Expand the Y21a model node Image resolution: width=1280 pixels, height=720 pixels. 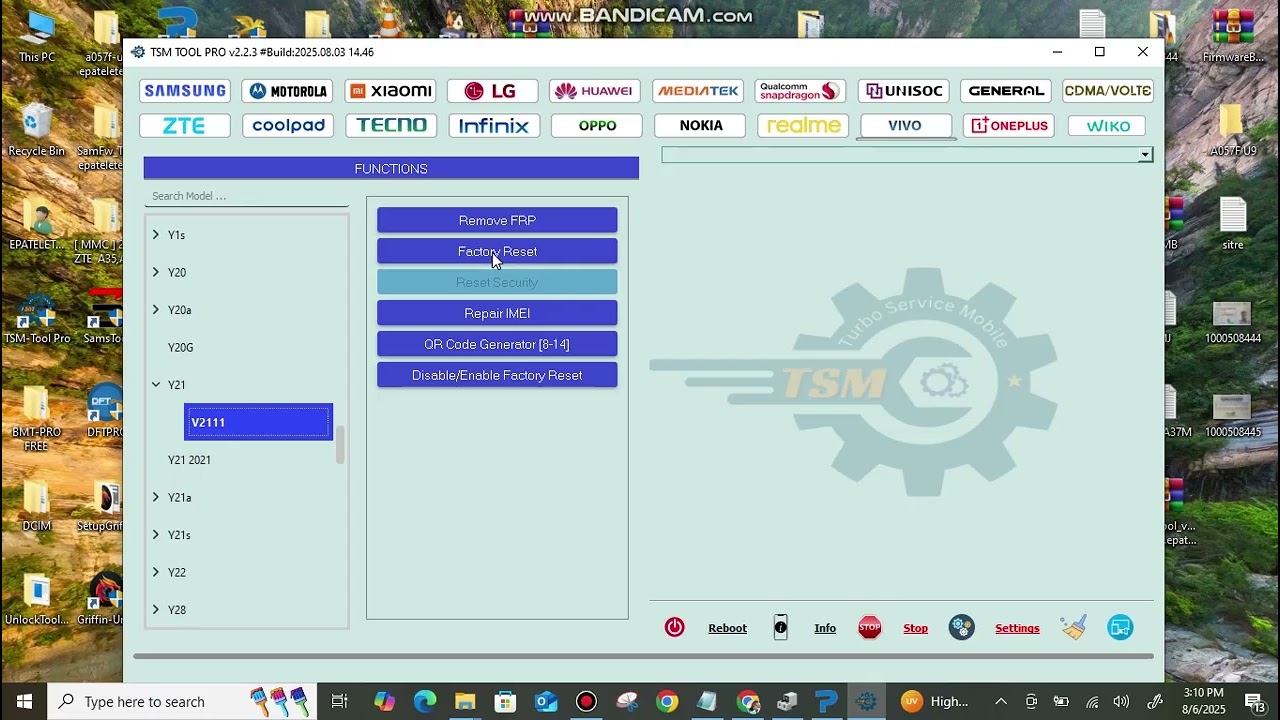156,497
